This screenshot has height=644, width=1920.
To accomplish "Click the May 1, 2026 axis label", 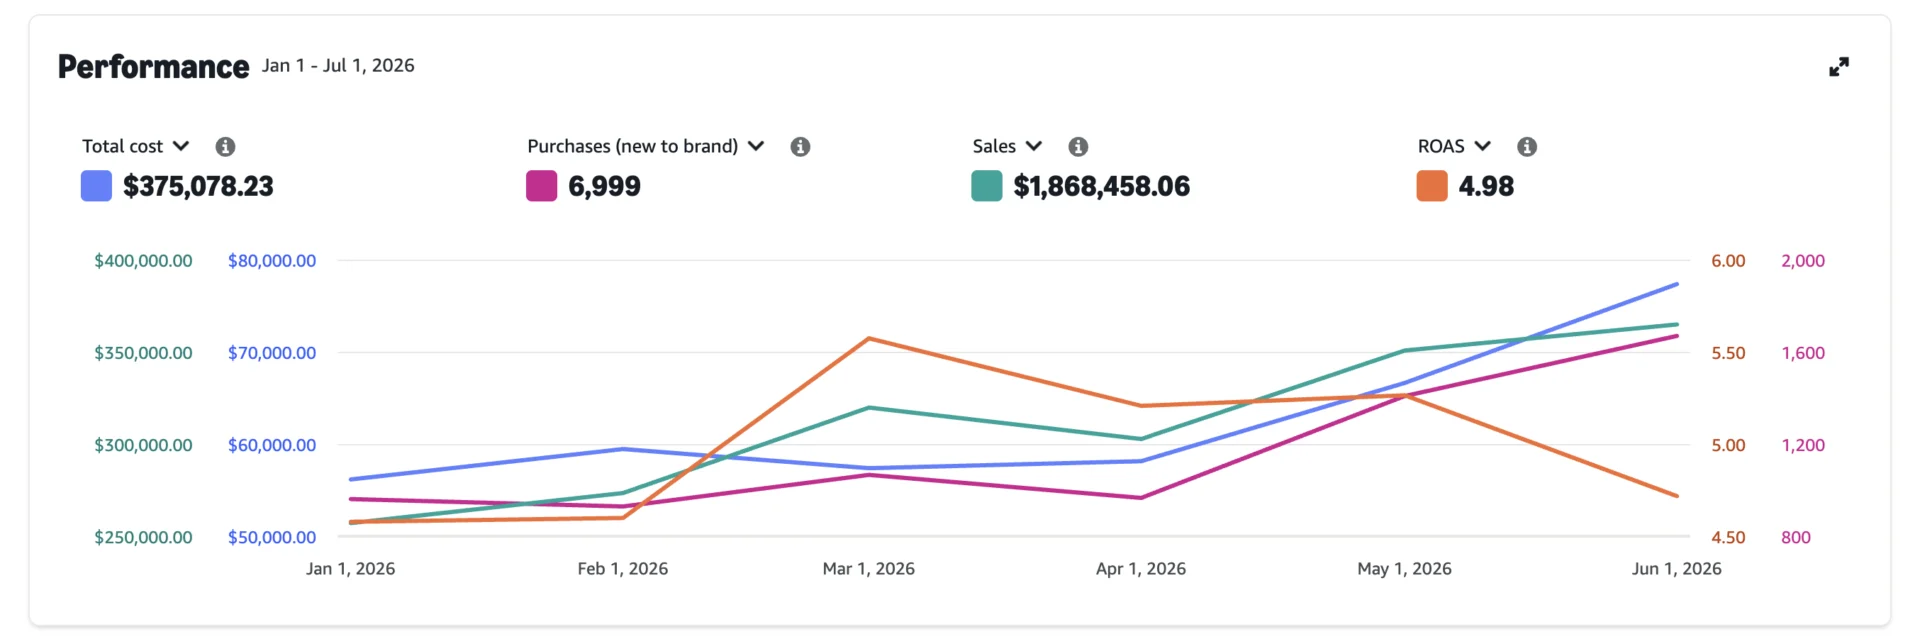I will [1404, 569].
